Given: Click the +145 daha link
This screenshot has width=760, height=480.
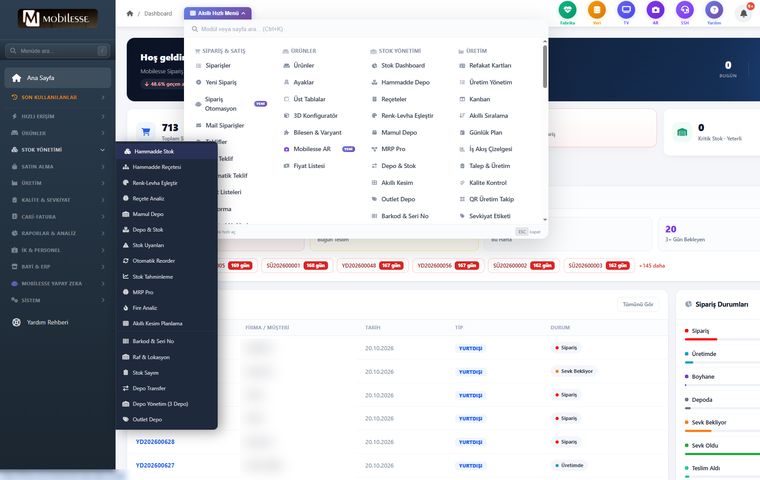Looking at the screenshot, I should tap(652, 266).
